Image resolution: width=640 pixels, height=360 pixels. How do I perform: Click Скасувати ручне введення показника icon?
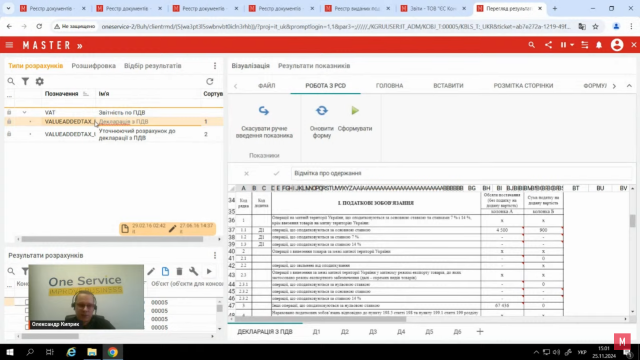tap(264, 111)
